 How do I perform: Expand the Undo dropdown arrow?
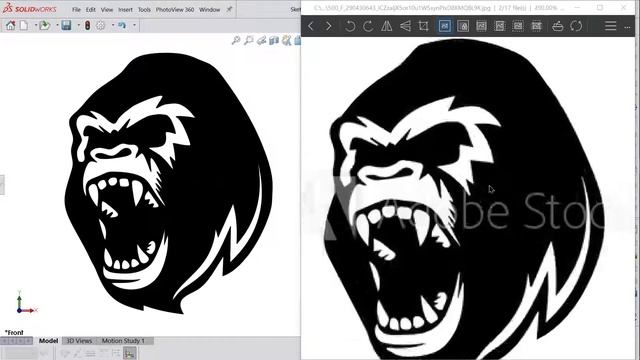tap(134, 25)
